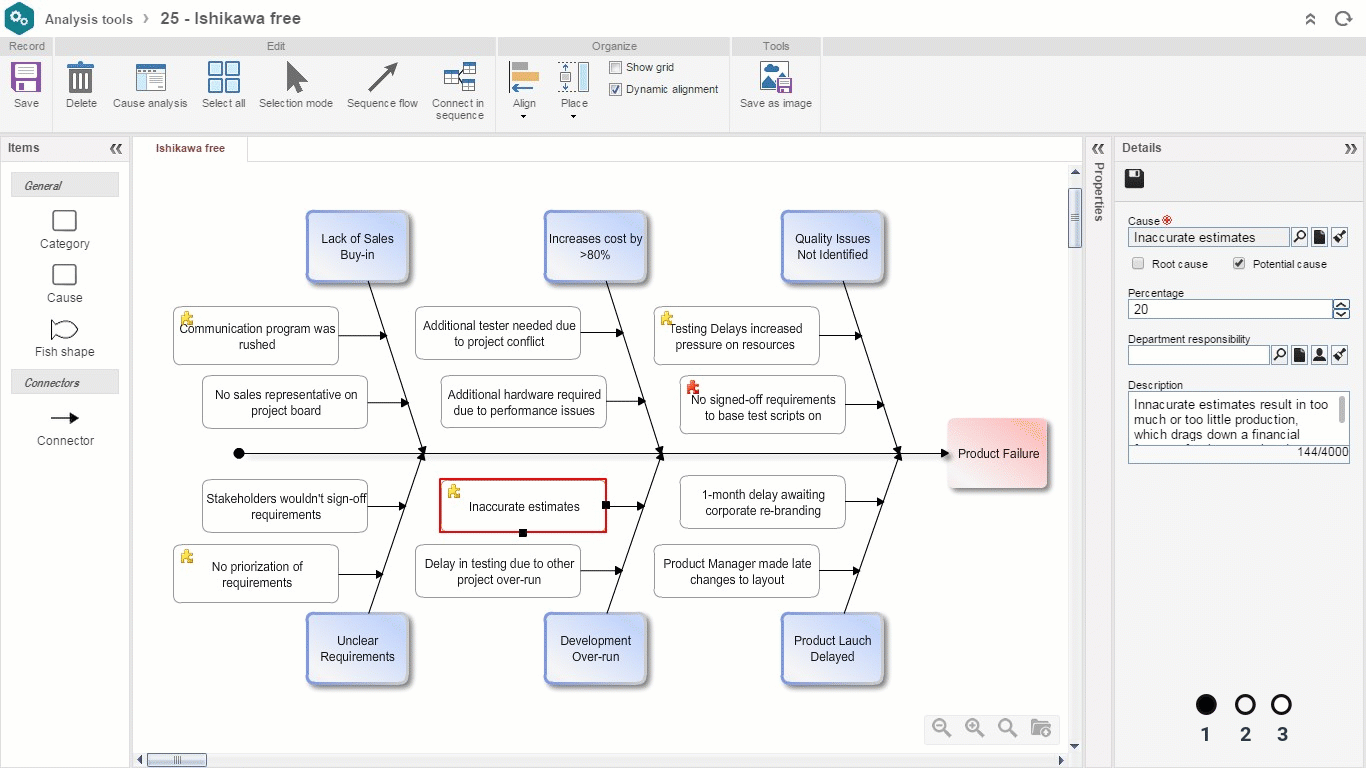
Task: Zoom in the diagram canvas
Action: [974, 728]
